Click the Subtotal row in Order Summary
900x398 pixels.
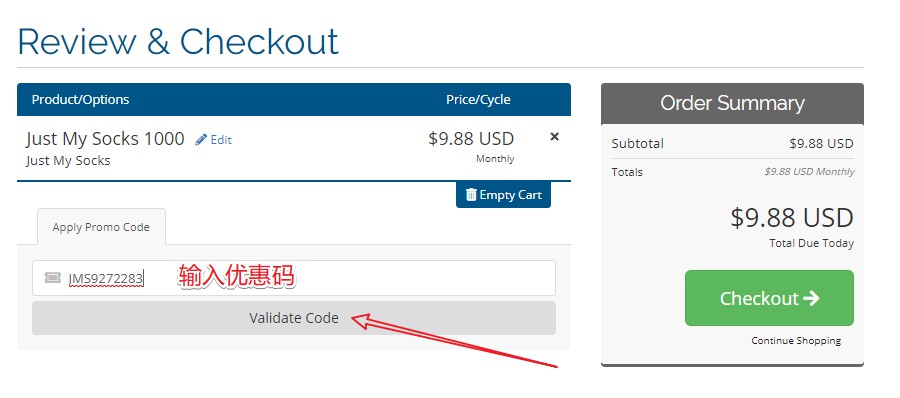732,144
